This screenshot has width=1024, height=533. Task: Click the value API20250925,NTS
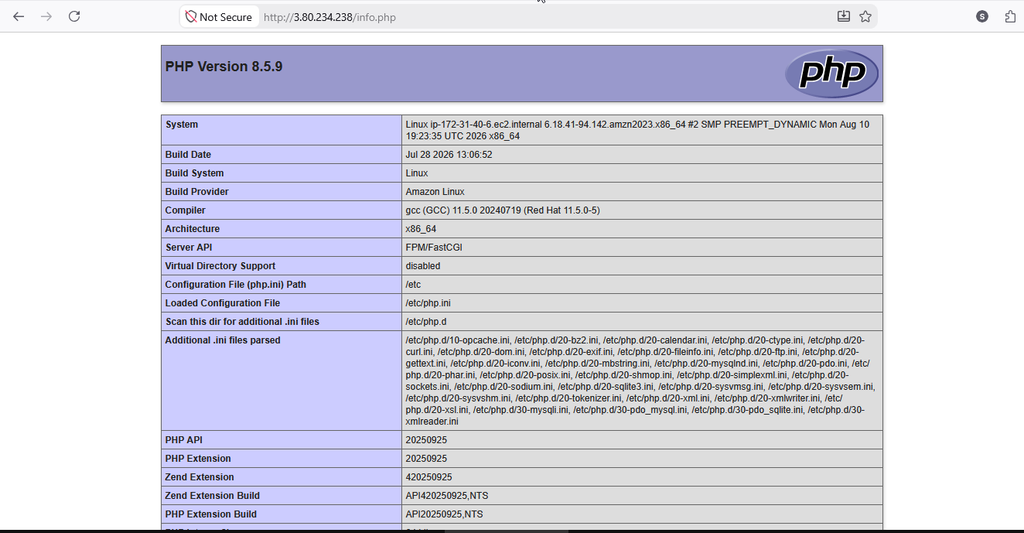pos(444,514)
